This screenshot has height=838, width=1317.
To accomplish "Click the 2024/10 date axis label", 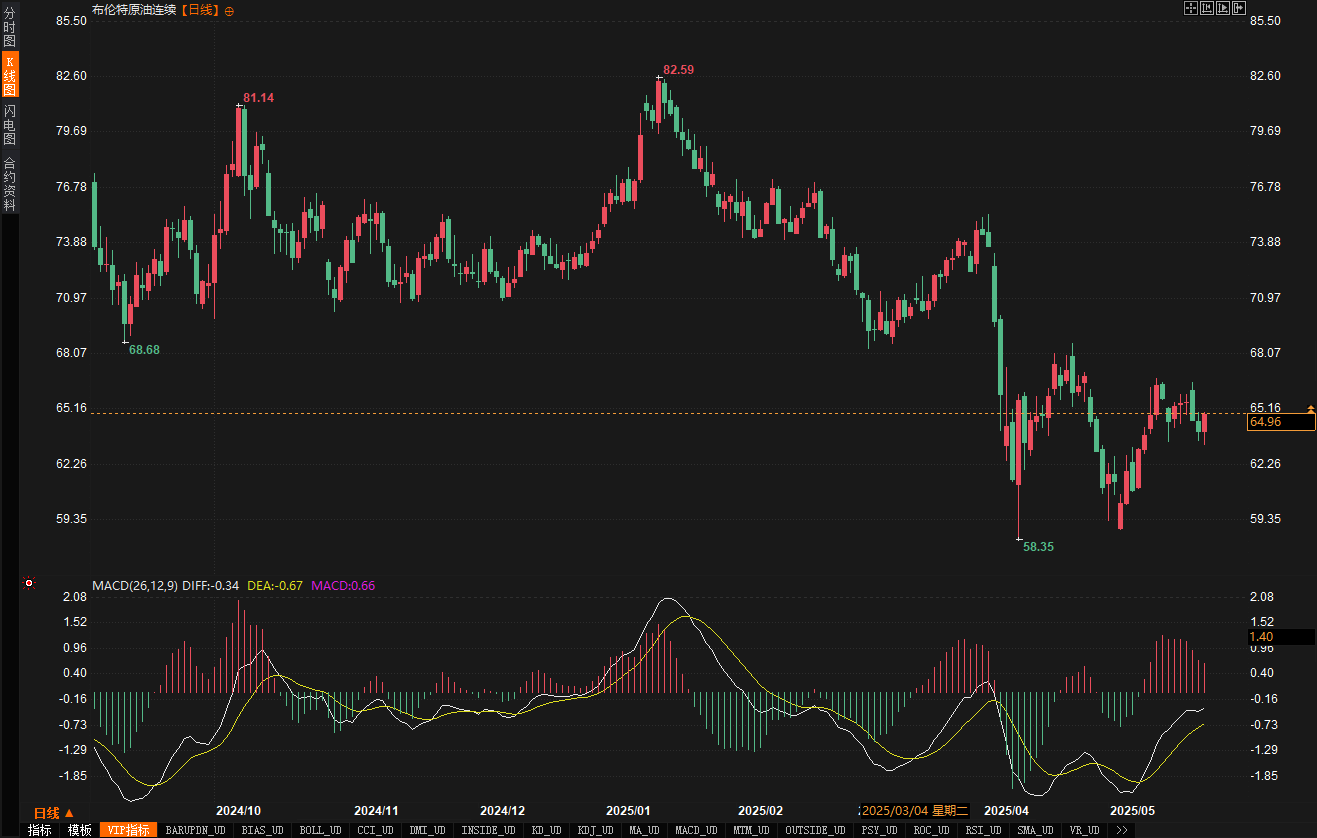I will (239, 811).
